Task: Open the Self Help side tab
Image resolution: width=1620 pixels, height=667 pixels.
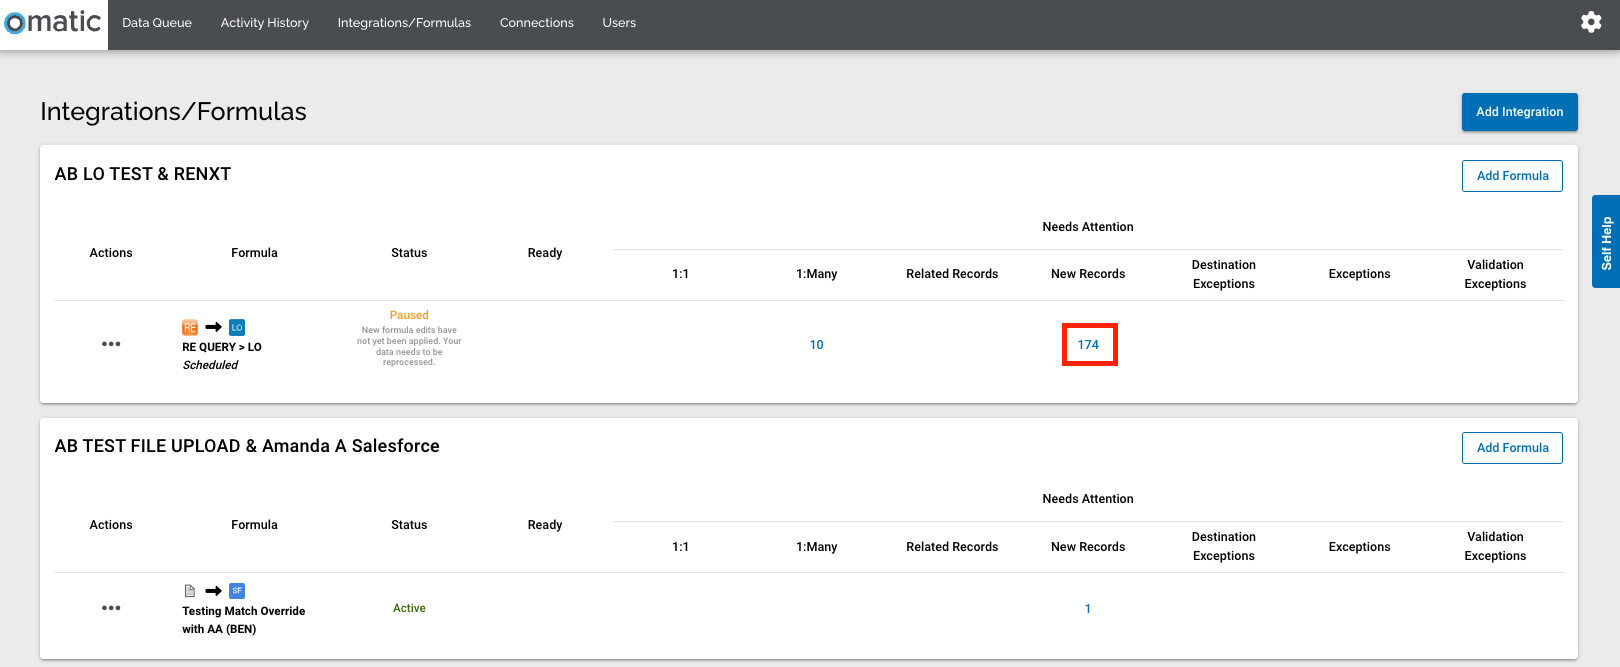Action: (1606, 242)
